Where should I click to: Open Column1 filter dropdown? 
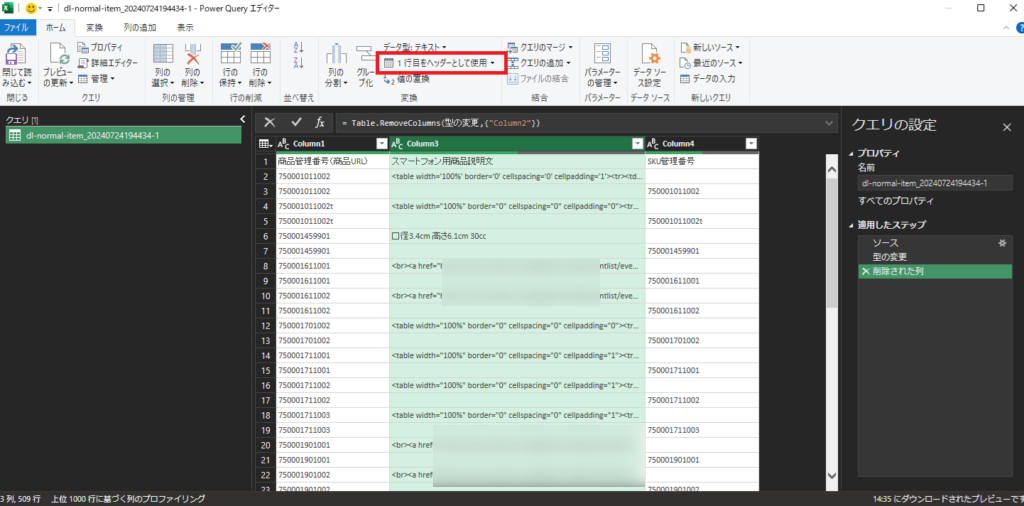[381, 144]
